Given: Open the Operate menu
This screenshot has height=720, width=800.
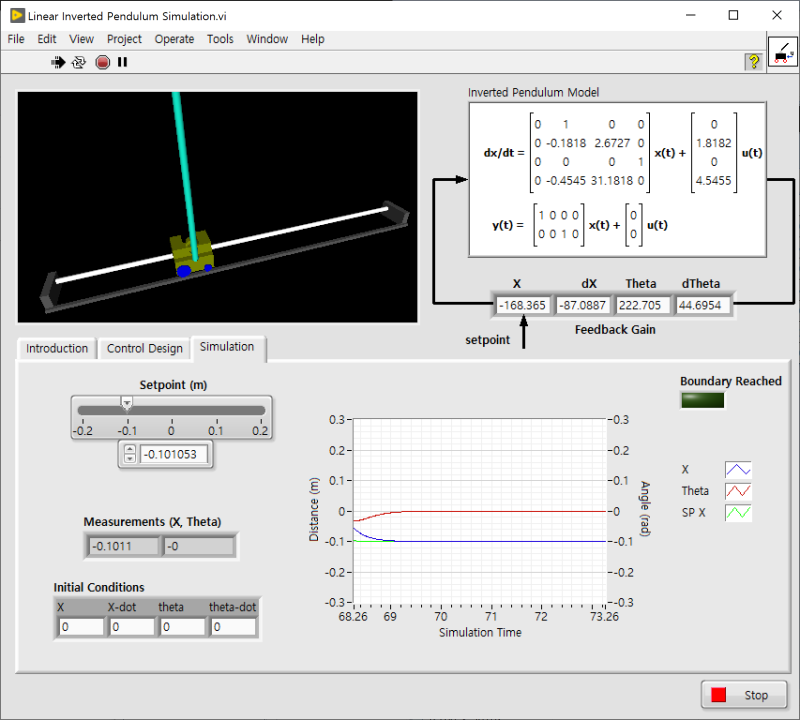Looking at the screenshot, I should pyautogui.click(x=174, y=39).
